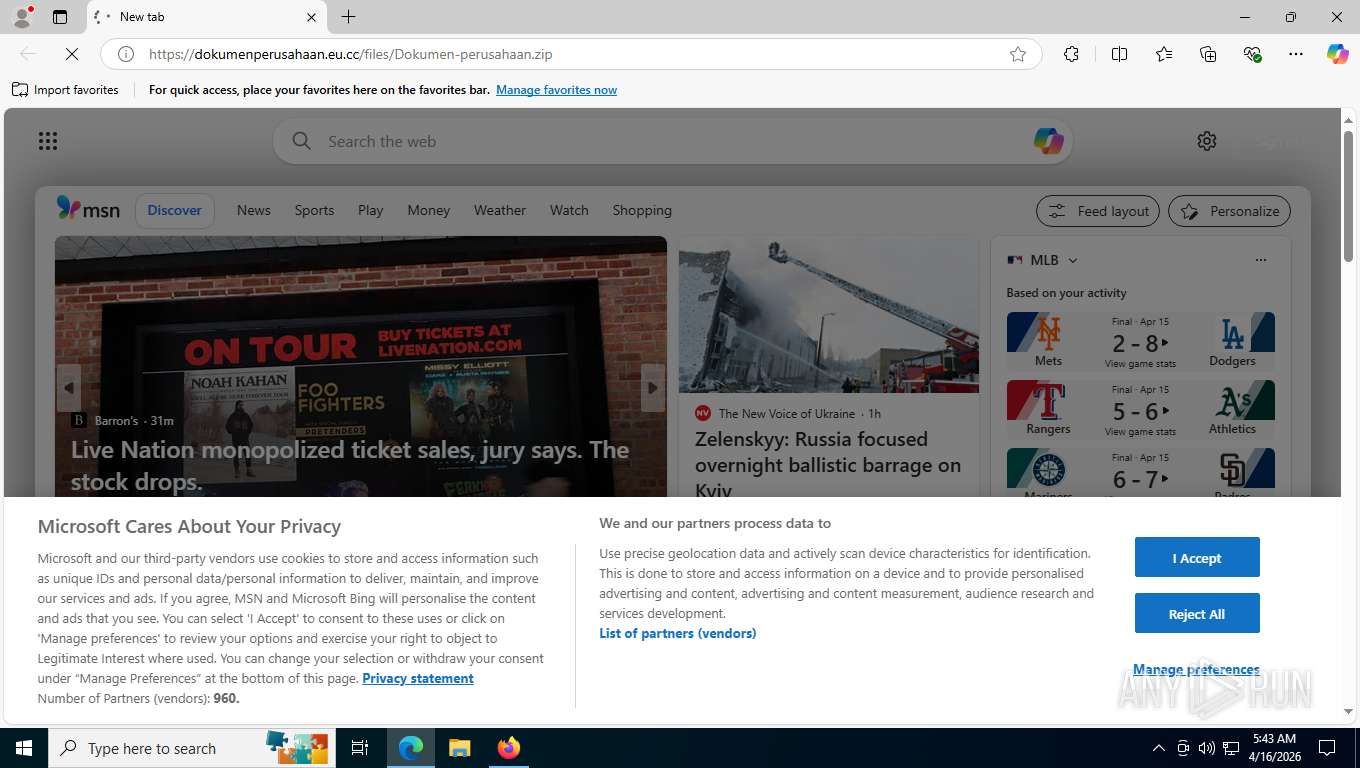This screenshot has width=1360, height=768.
Task: Open Edge Settings and more menu
Action: 1296,54
